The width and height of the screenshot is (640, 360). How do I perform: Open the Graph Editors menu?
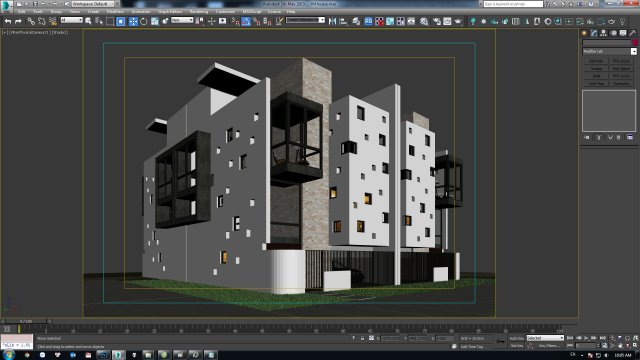[170, 12]
